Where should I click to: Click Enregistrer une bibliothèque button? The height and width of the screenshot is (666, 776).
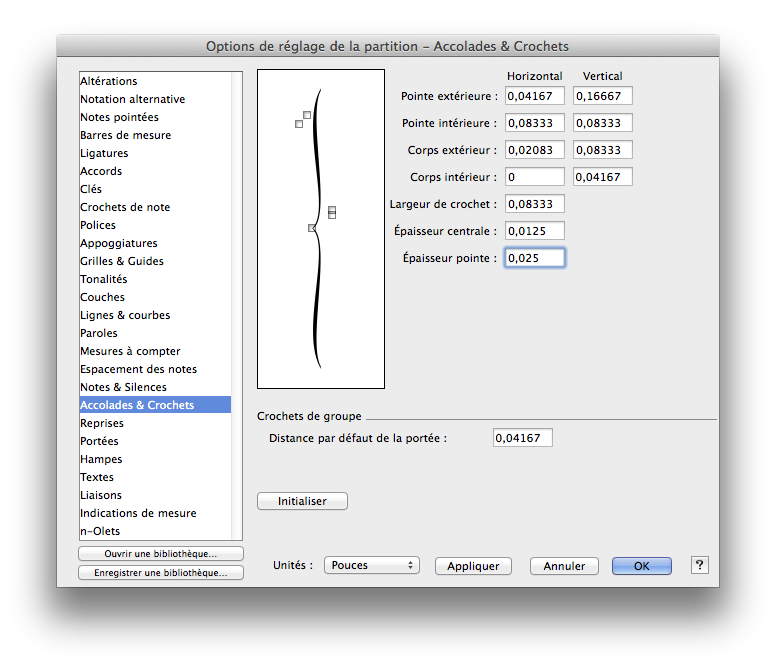[x=160, y=573]
